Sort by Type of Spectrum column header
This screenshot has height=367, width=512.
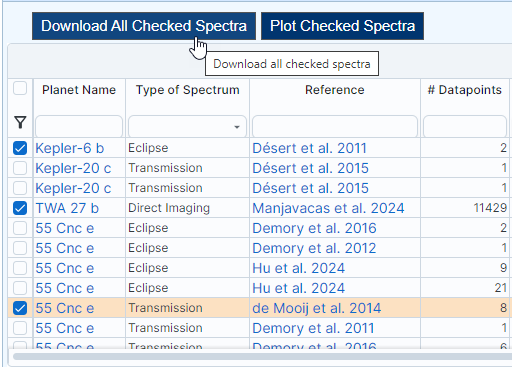pos(187,90)
